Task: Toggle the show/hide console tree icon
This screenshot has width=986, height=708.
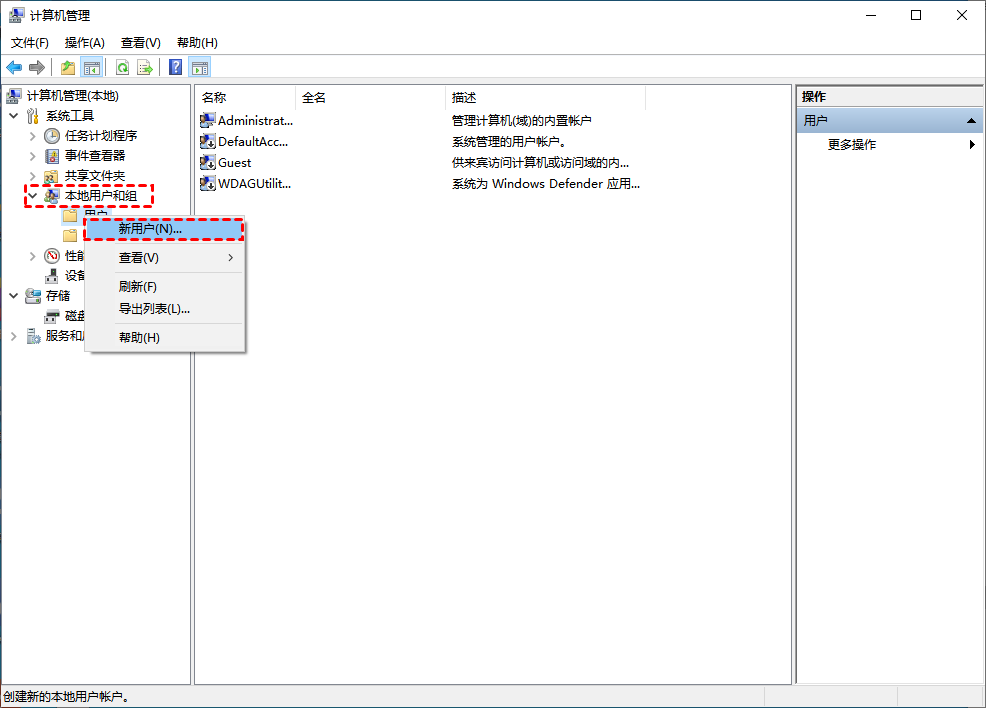Action: click(x=91, y=67)
